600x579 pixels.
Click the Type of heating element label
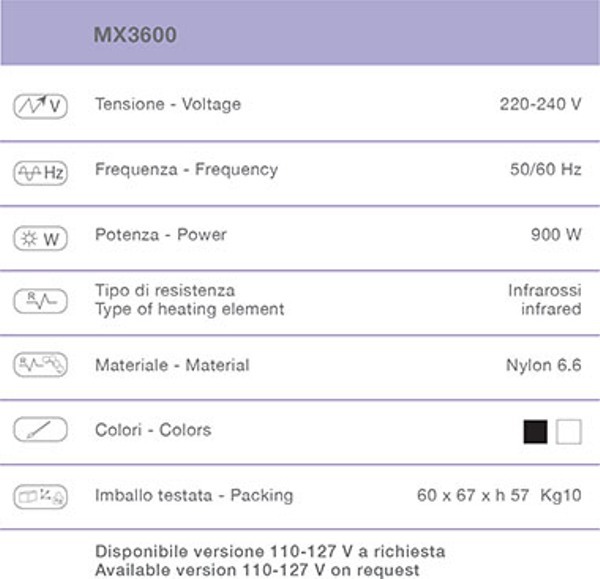[189, 310]
